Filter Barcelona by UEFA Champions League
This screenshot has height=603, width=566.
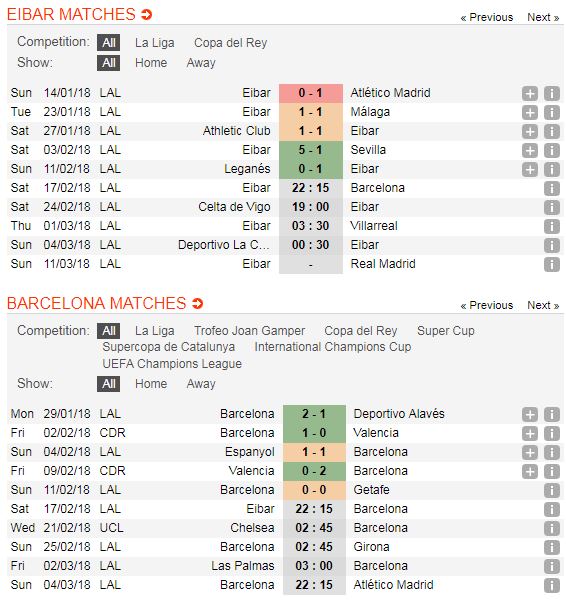(x=172, y=364)
